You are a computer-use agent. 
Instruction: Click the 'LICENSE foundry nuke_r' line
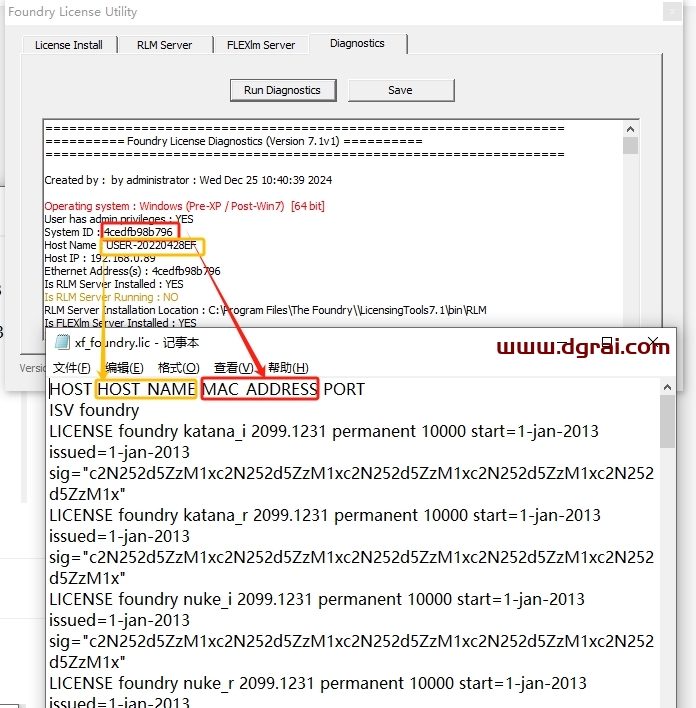tap(318, 684)
